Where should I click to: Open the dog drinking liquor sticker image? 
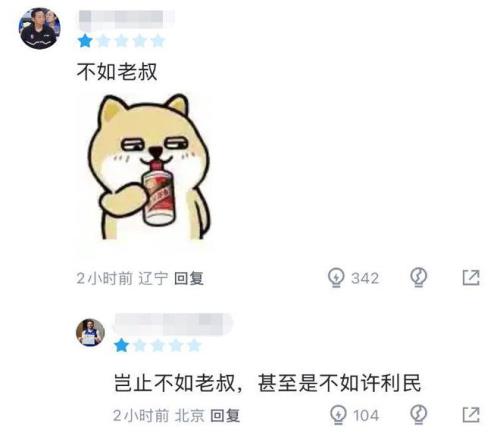pyautogui.click(x=149, y=167)
